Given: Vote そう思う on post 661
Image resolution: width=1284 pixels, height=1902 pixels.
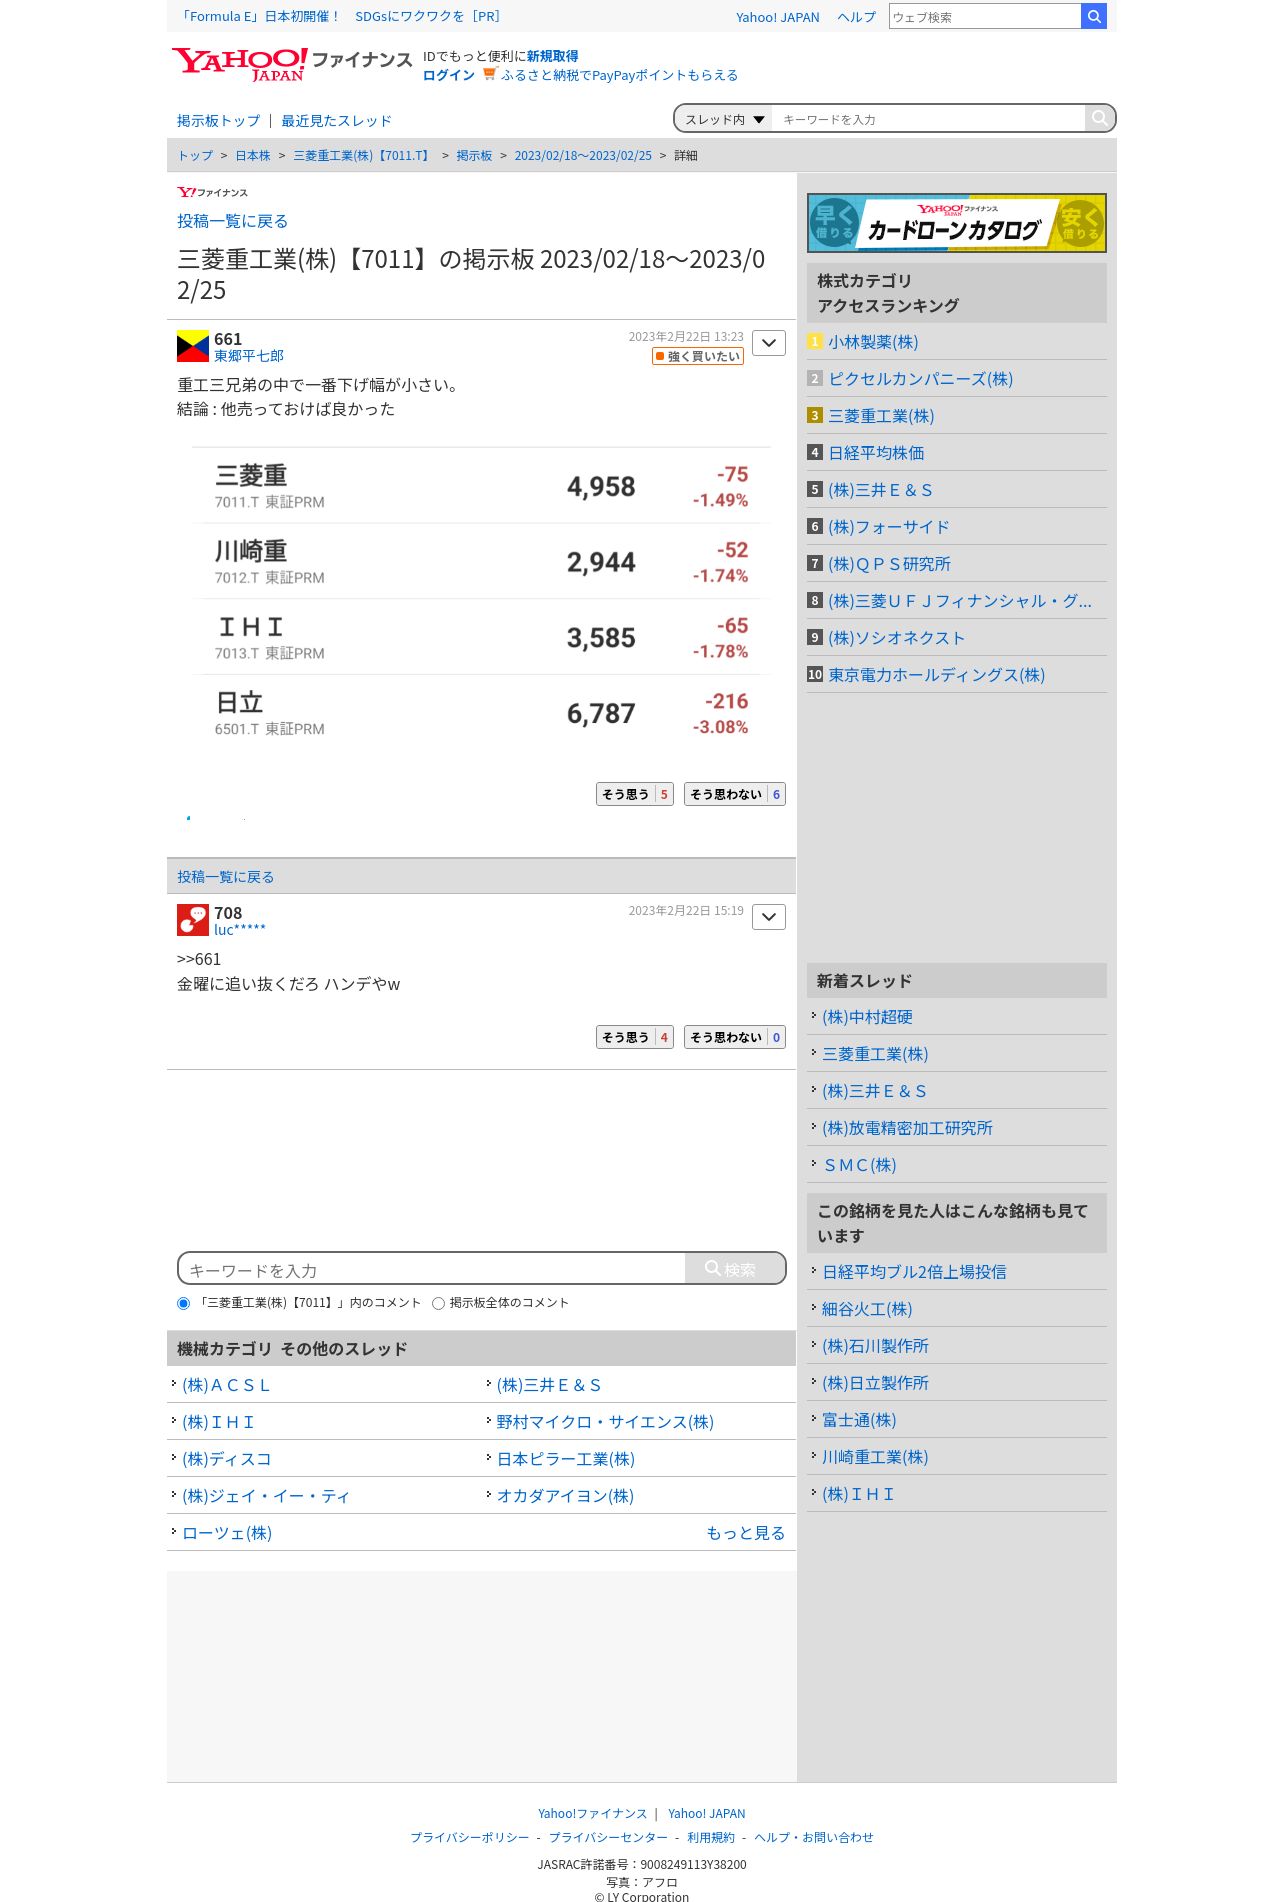Looking at the screenshot, I should point(635,794).
